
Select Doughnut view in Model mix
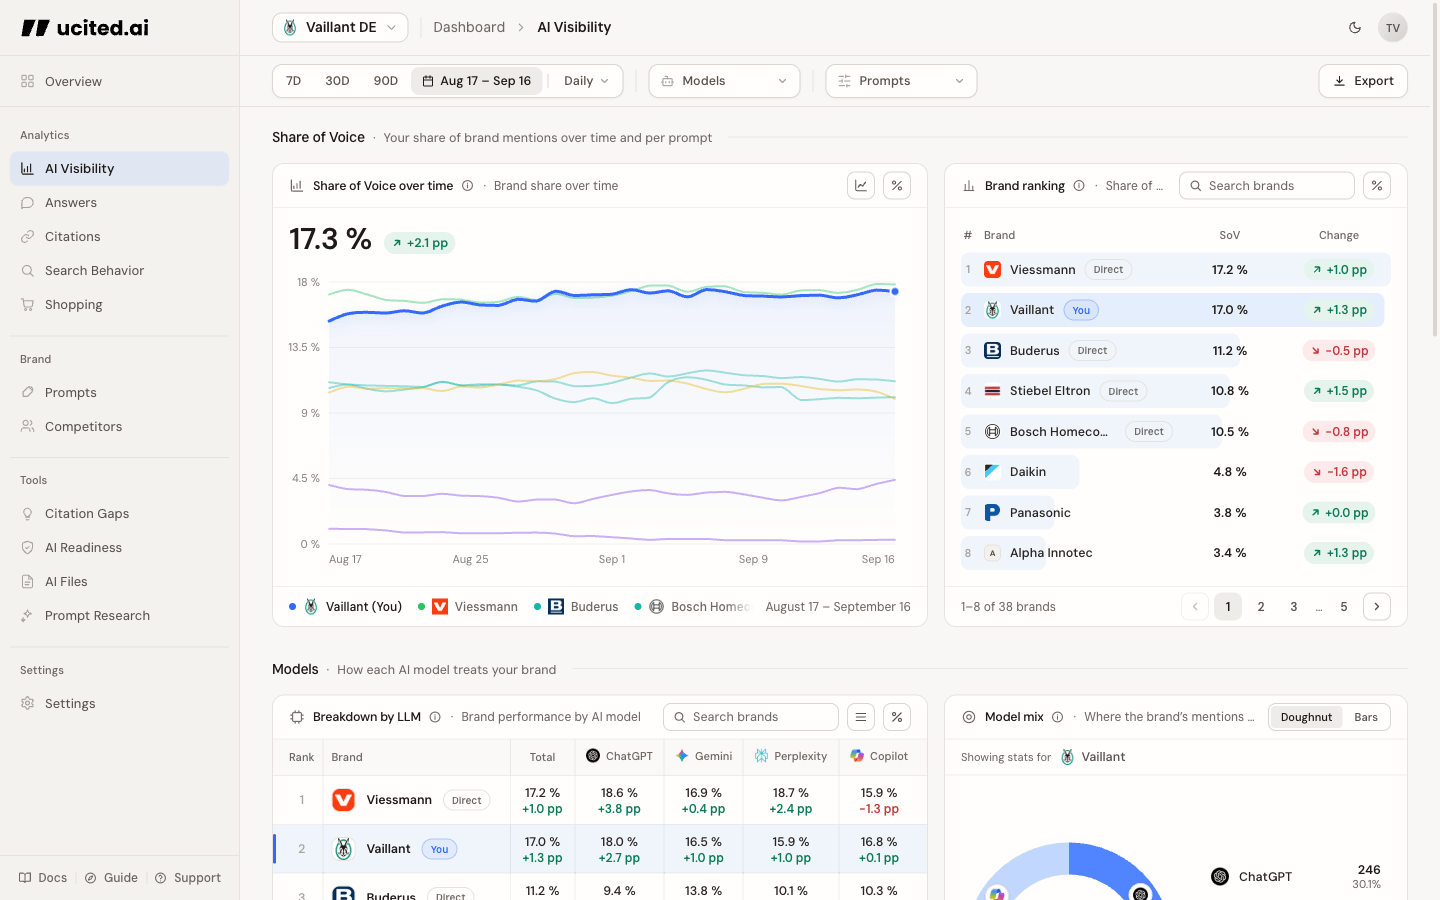click(1306, 717)
